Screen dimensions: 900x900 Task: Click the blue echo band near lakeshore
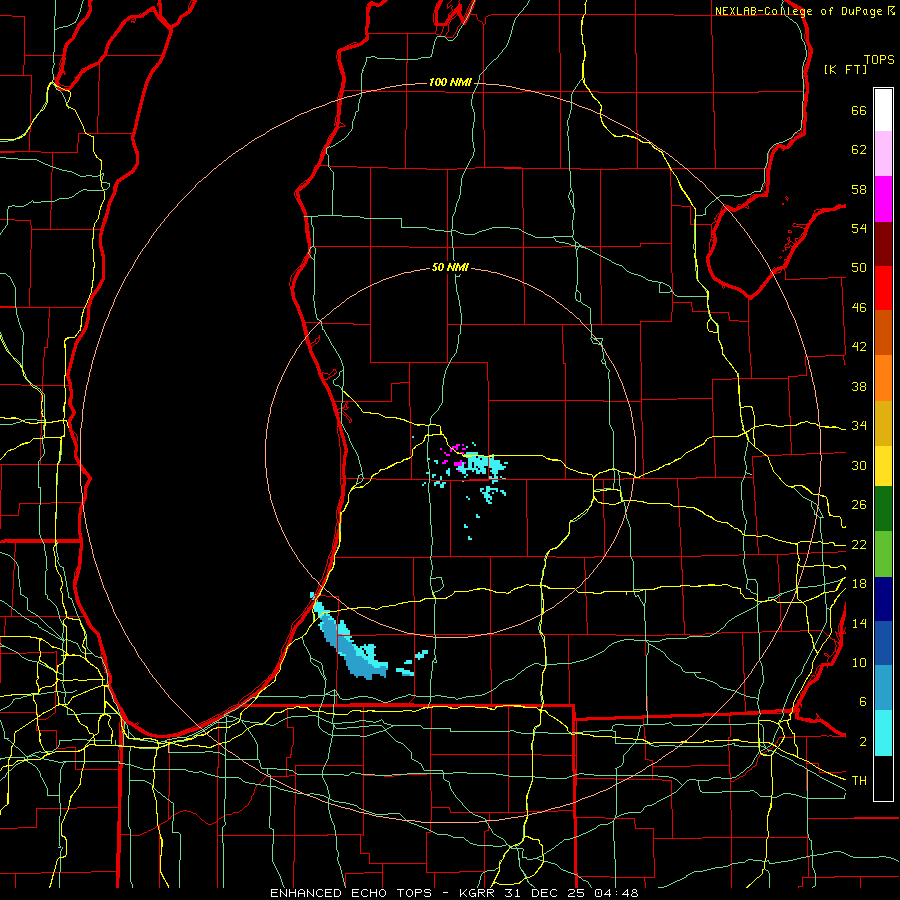[x=348, y=638]
